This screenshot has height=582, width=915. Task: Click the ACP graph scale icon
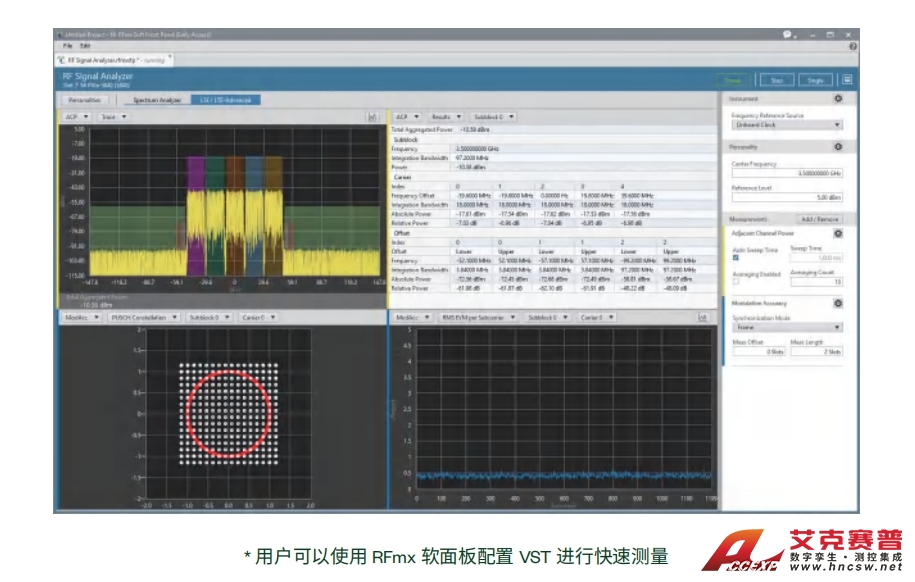372,117
